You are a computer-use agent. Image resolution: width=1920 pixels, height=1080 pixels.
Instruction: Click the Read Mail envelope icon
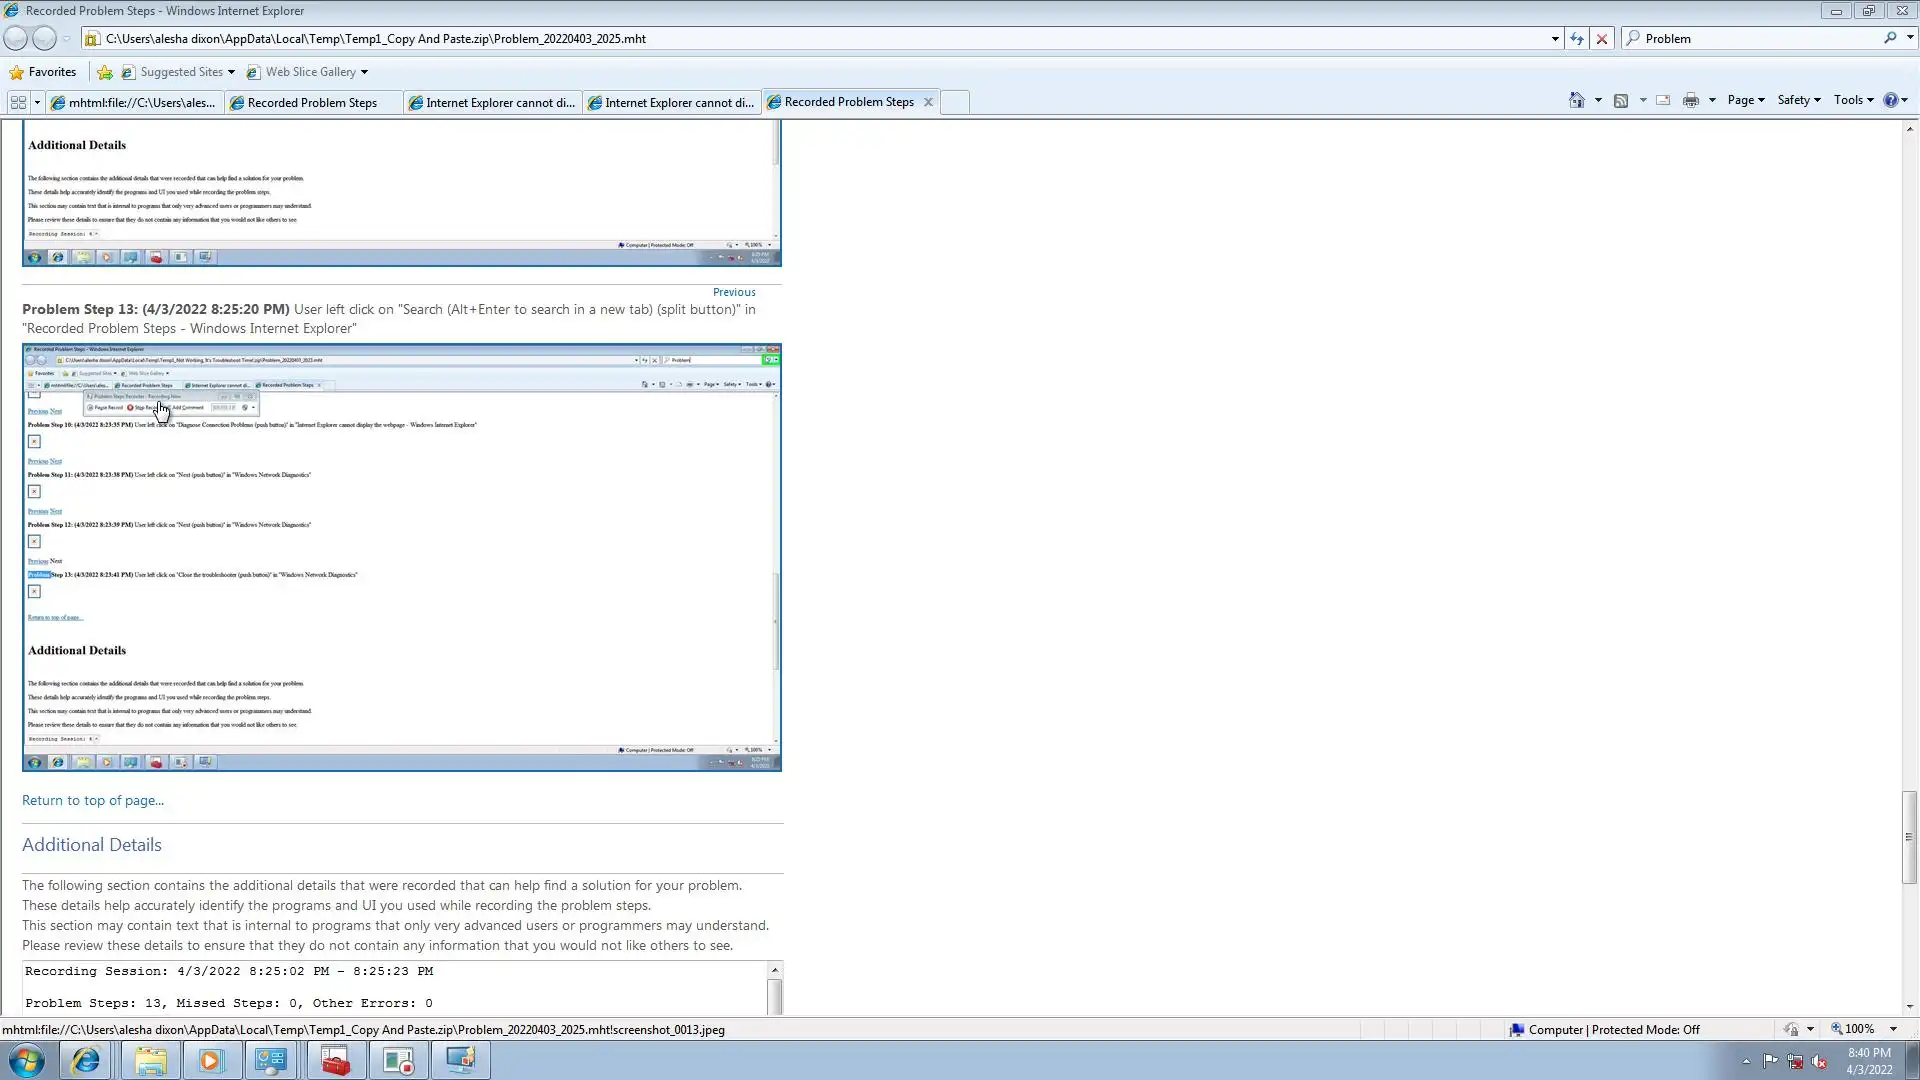point(1663,100)
